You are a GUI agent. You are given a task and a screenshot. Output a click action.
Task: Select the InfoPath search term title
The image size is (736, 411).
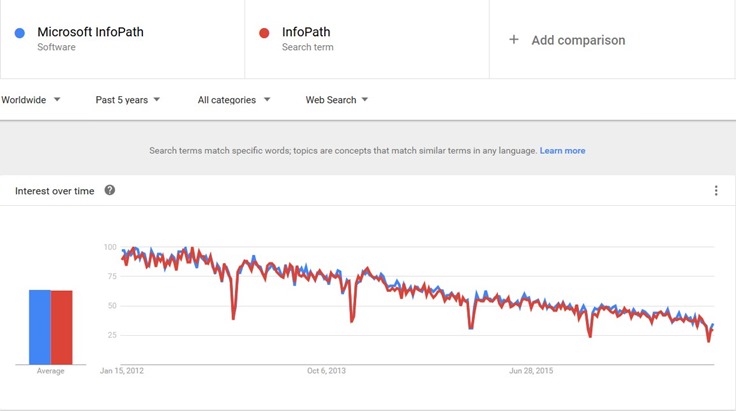point(306,32)
